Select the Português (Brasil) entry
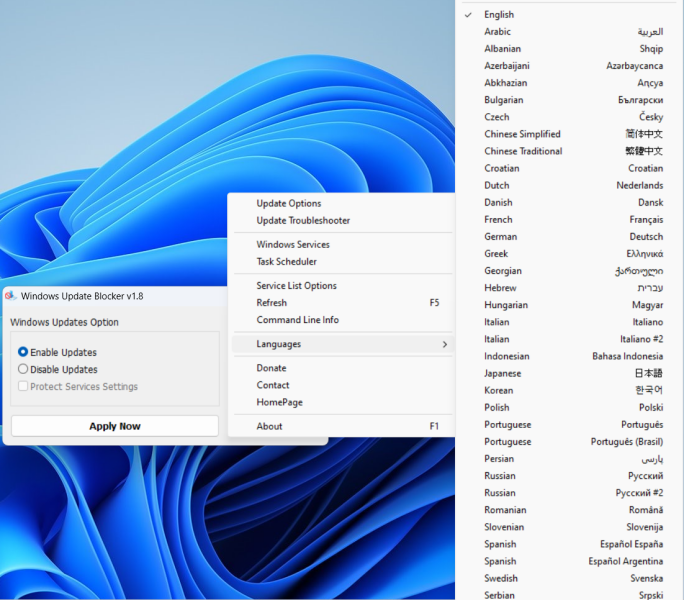This screenshot has height=600, width=684. 569,441
